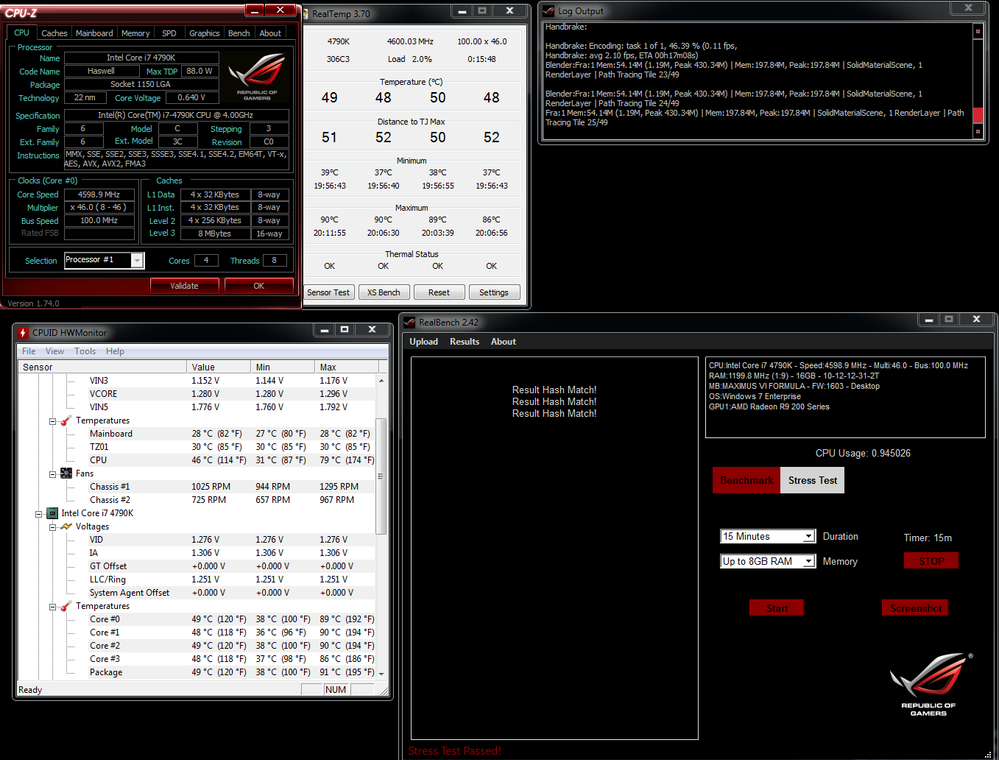This screenshot has height=760, width=999.
Task: Click the RealTemp title bar icon
Action: (306, 13)
